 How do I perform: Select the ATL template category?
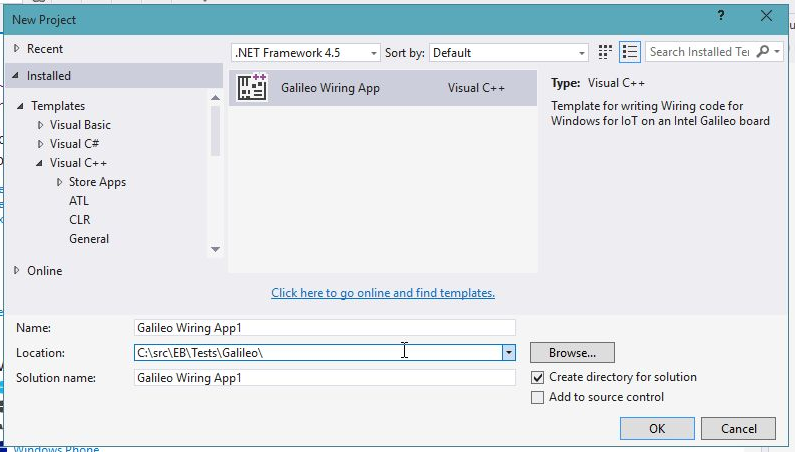coord(79,201)
